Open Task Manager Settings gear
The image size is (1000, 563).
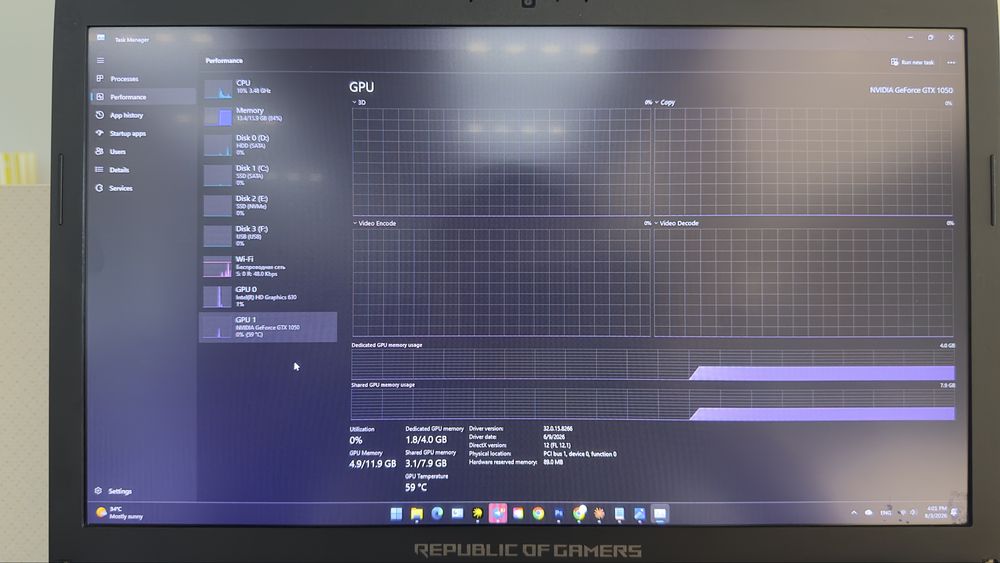tap(98, 491)
